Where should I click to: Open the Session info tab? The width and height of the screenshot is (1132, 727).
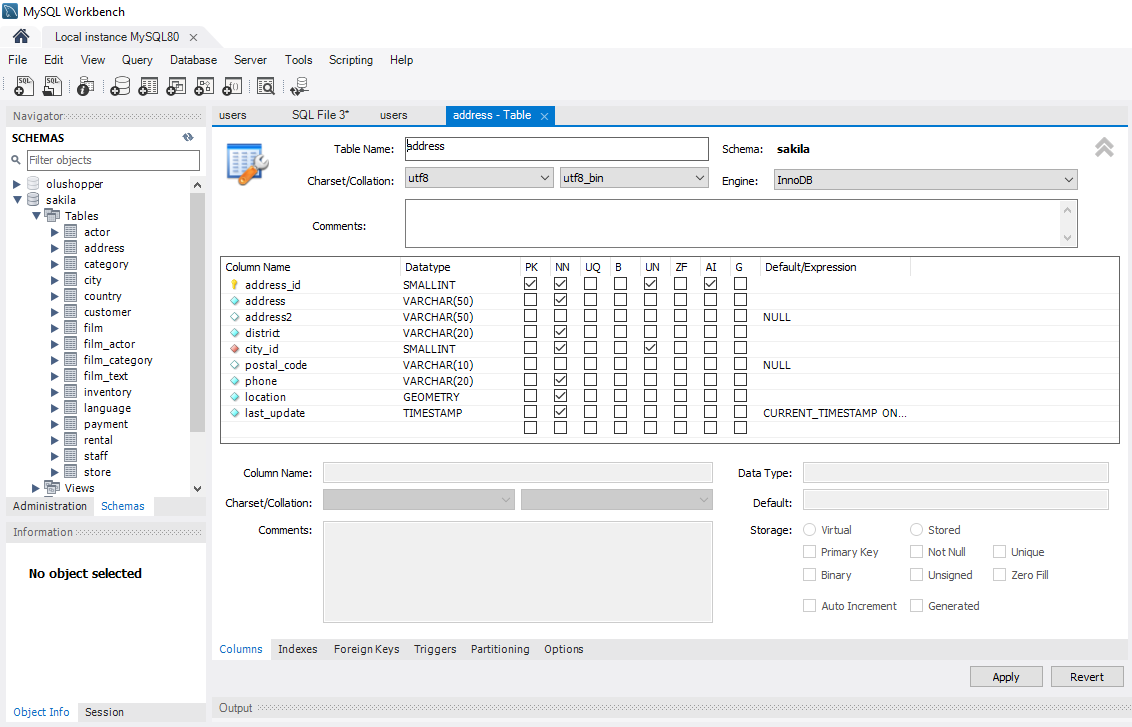click(x=104, y=712)
